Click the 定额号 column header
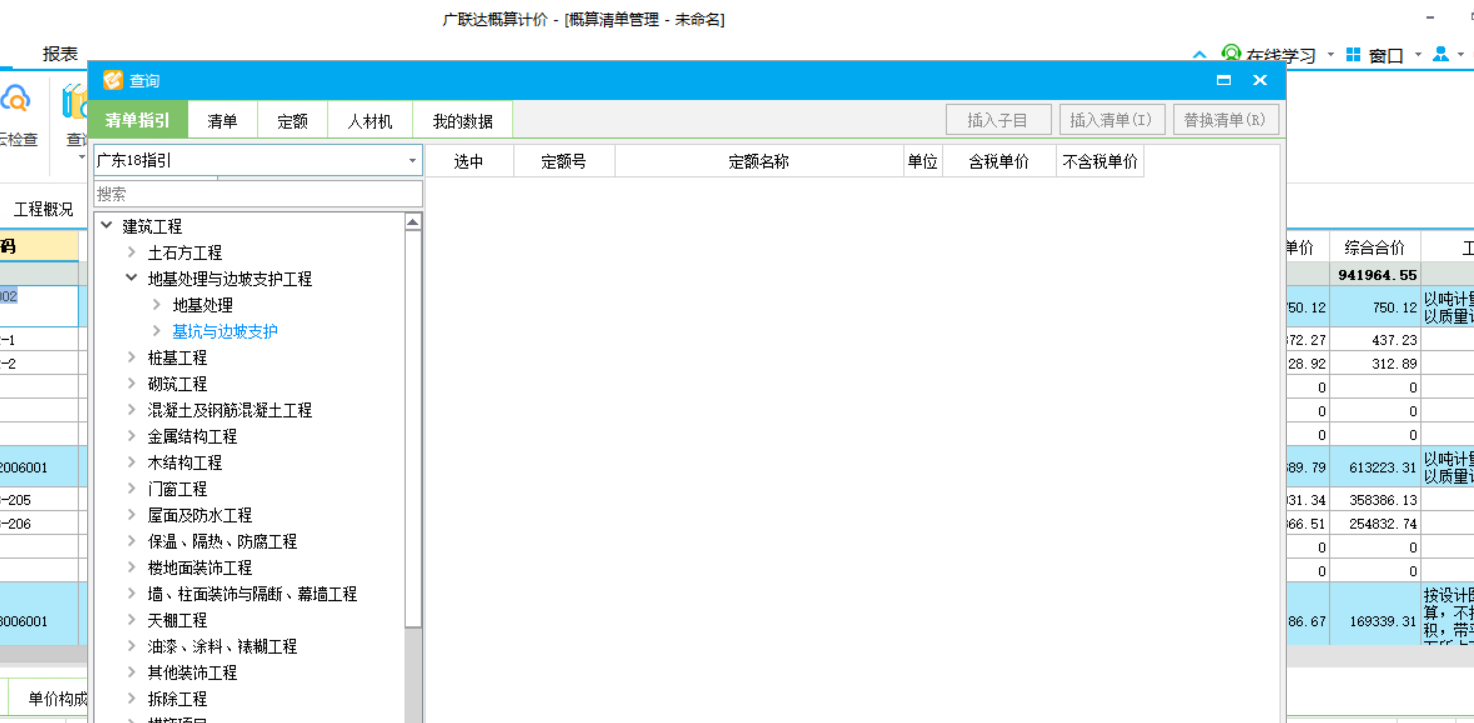The height and width of the screenshot is (723, 1474). [564, 161]
